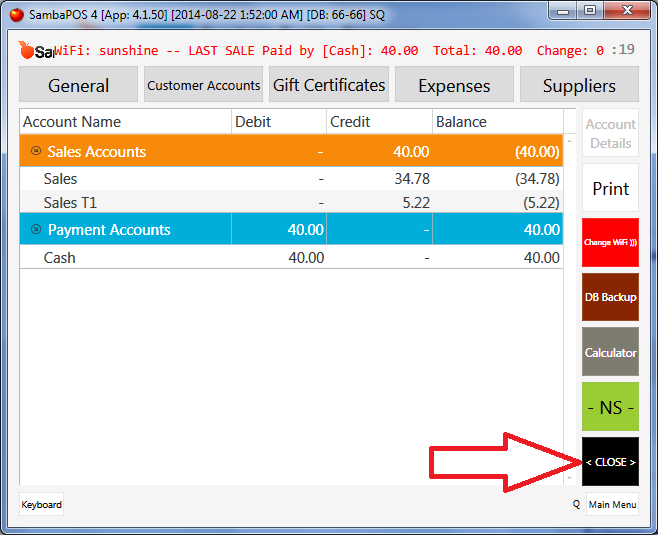This screenshot has height=535, width=658.
Task: Click the Q label beside Main Menu
Action: [x=577, y=504]
